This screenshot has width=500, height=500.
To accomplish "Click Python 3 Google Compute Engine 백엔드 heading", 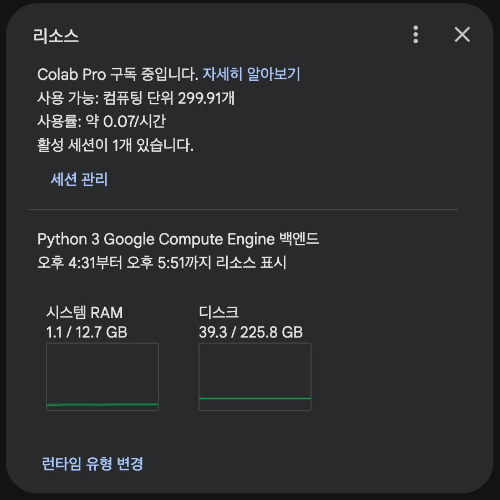I will click(178, 239).
